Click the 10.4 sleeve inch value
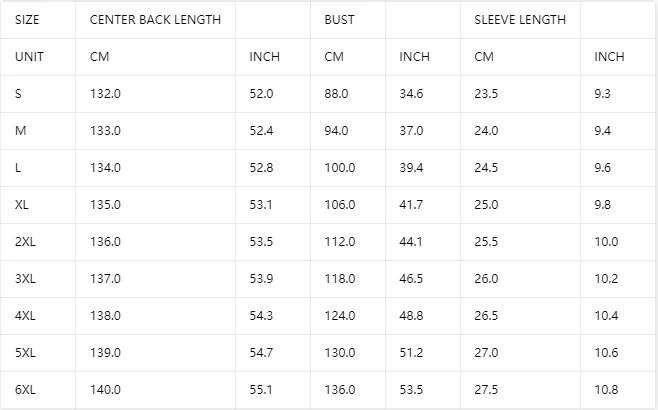 (x=606, y=316)
